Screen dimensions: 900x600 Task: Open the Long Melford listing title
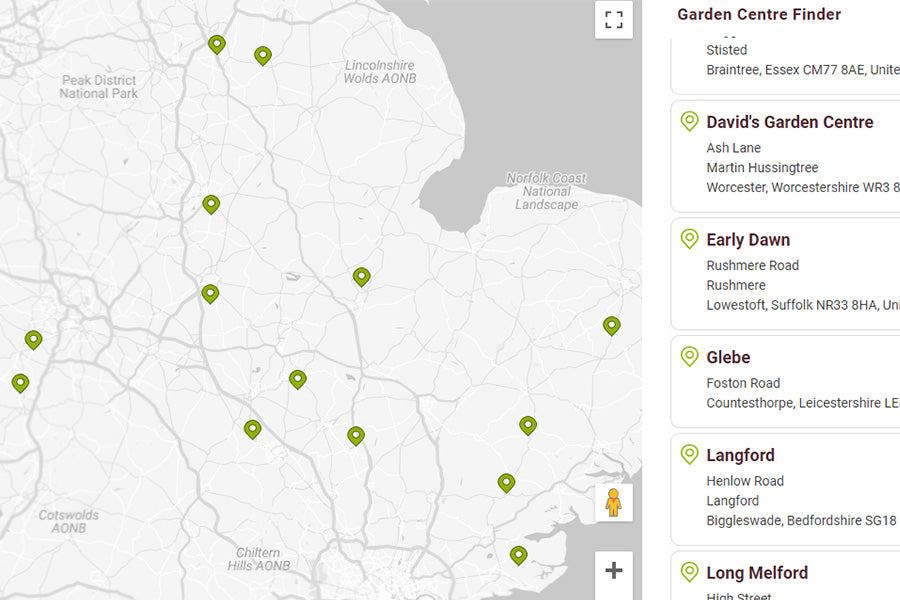(x=757, y=573)
